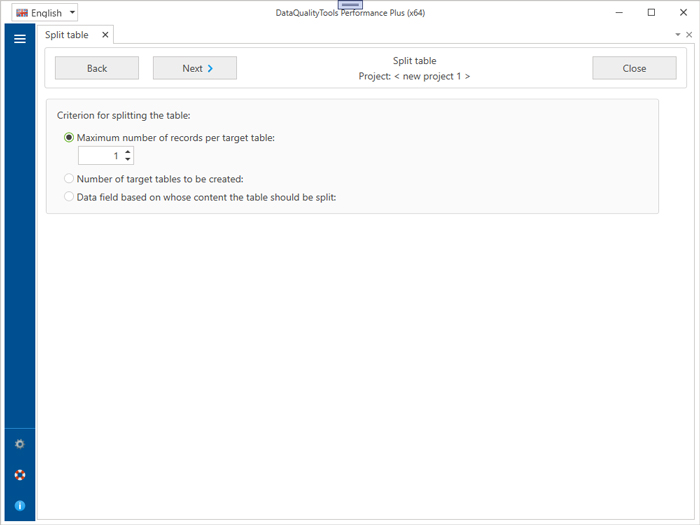Expand the tab list dropdown arrow
Viewport: 700px width, 525px height.
coord(677,35)
